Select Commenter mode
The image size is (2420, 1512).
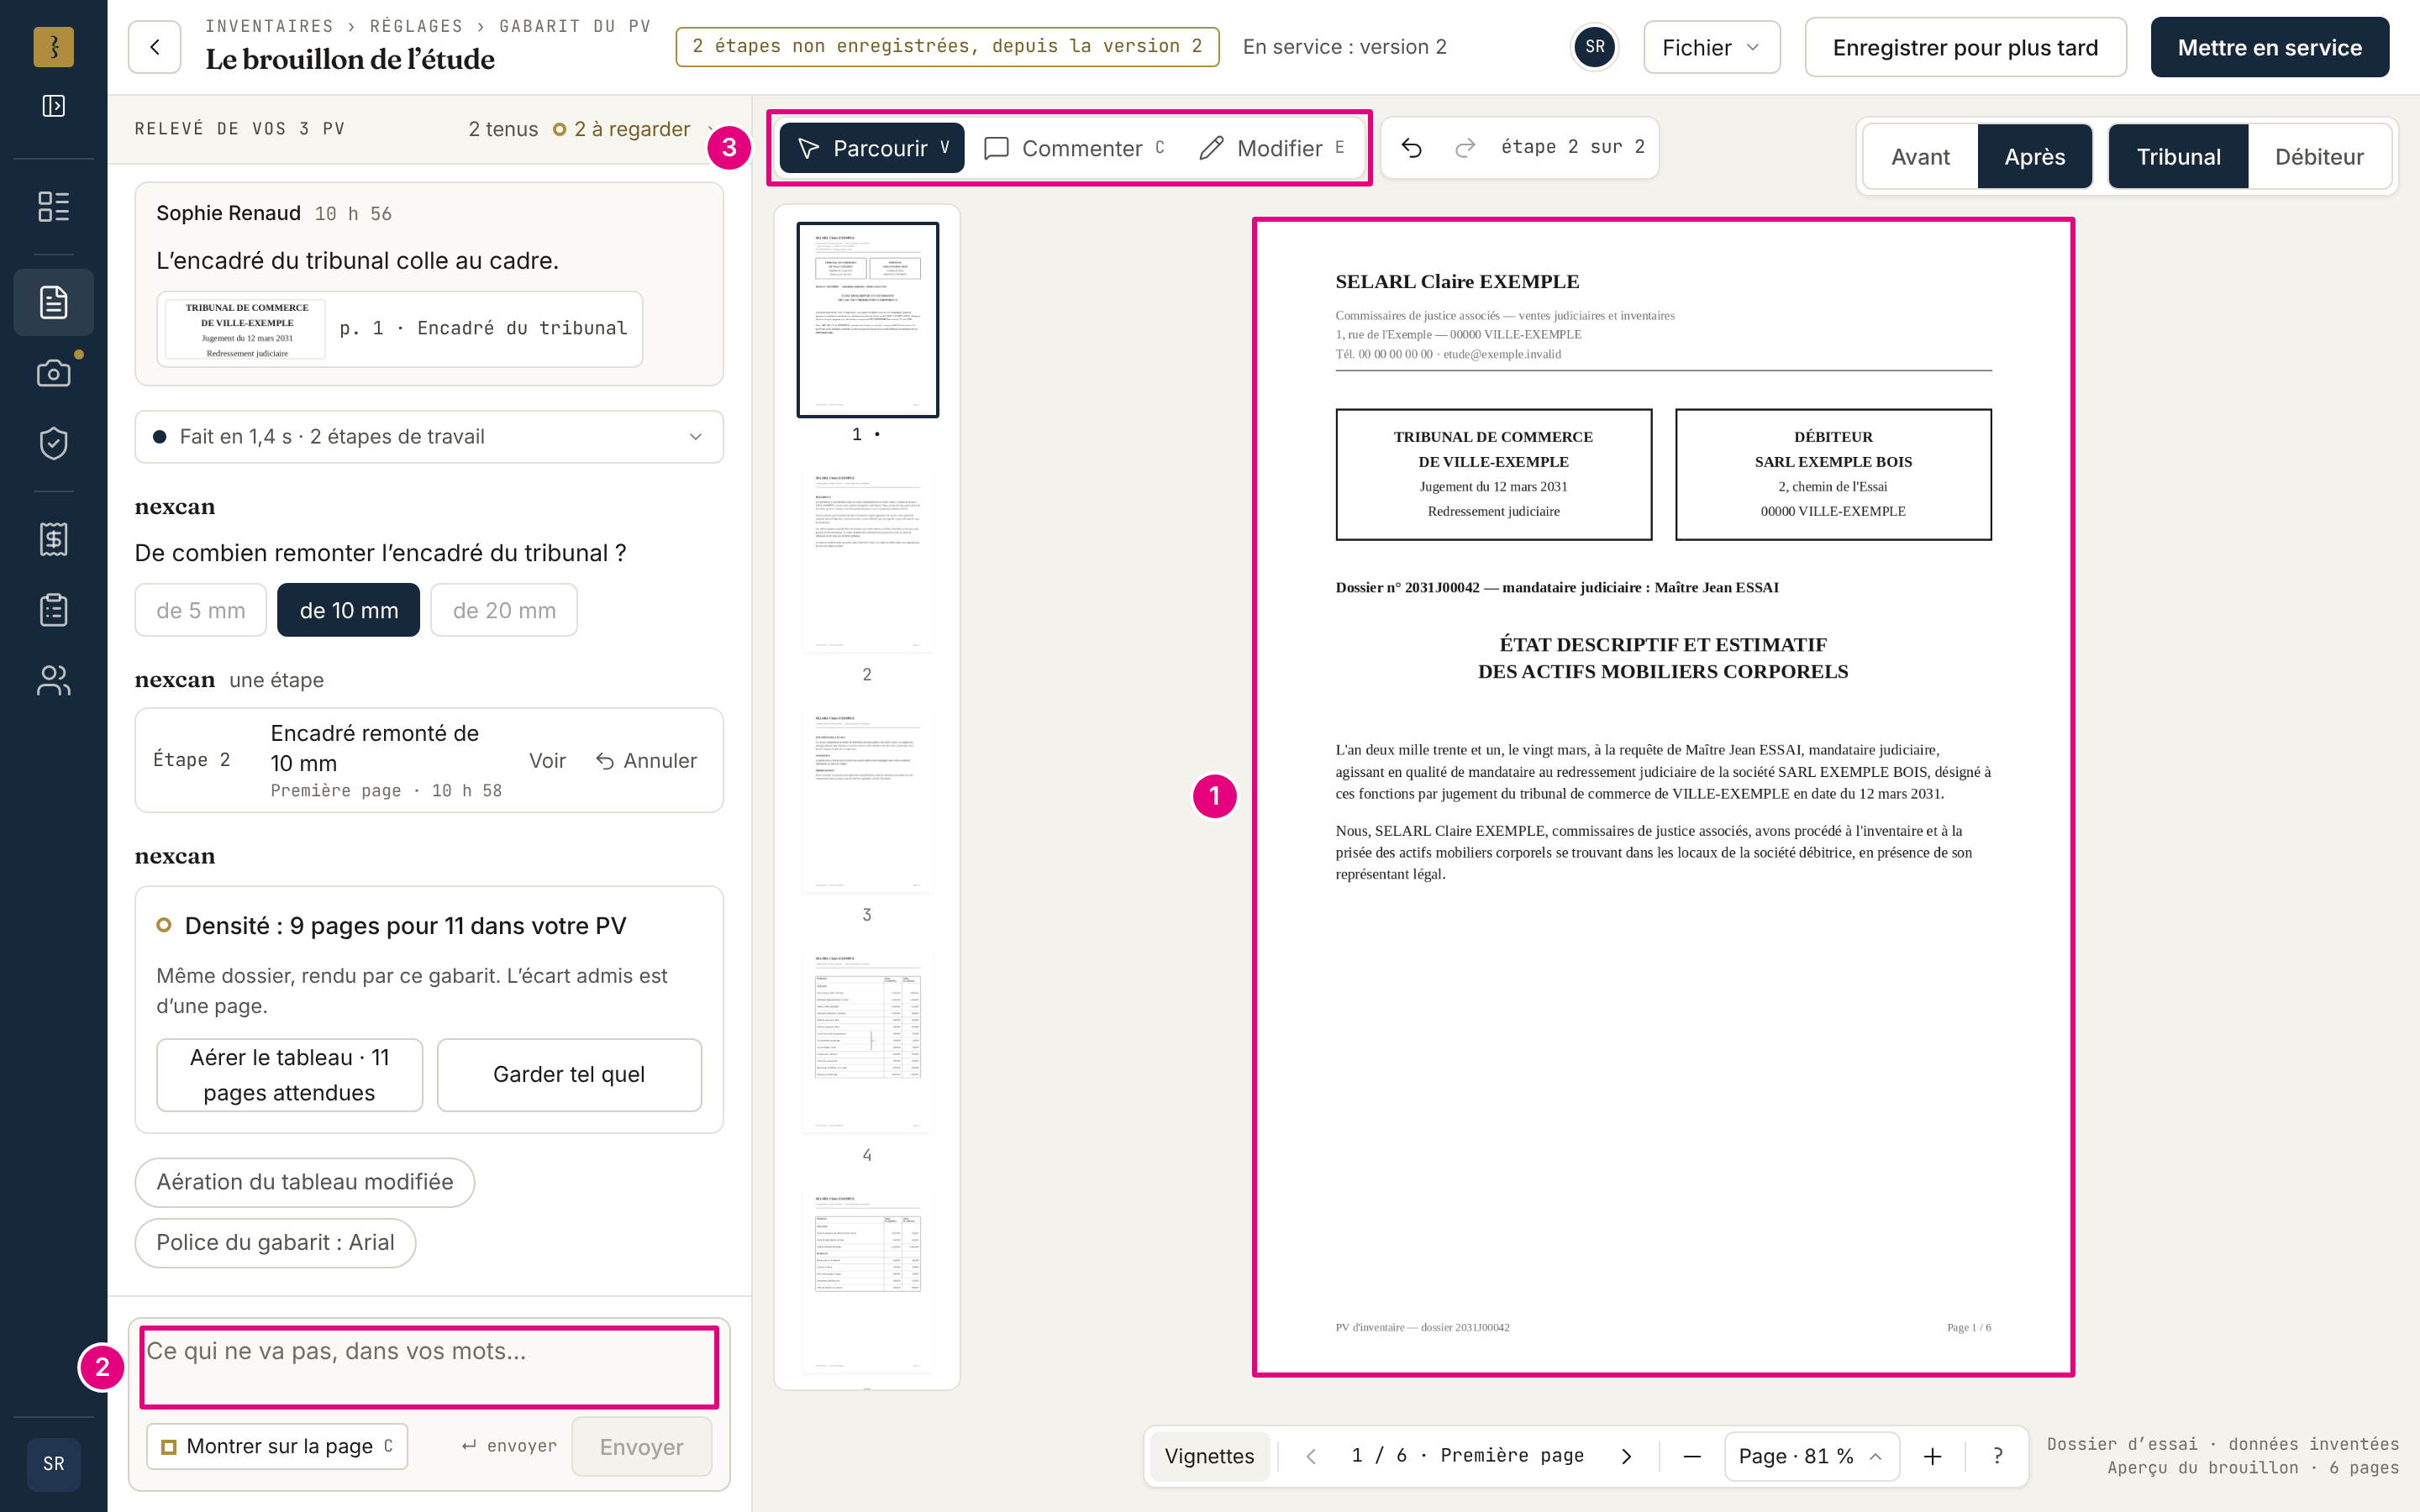[1074, 148]
